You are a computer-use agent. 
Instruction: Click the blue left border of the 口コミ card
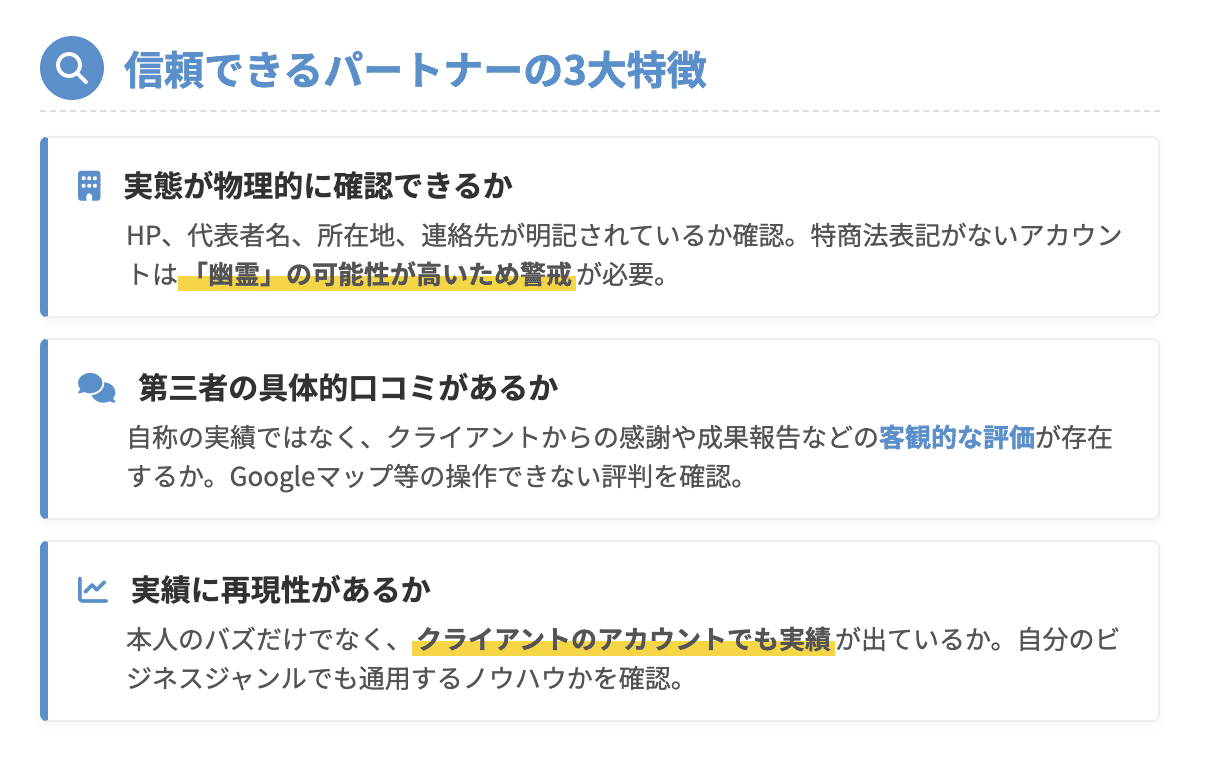click(x=44, y=429)
